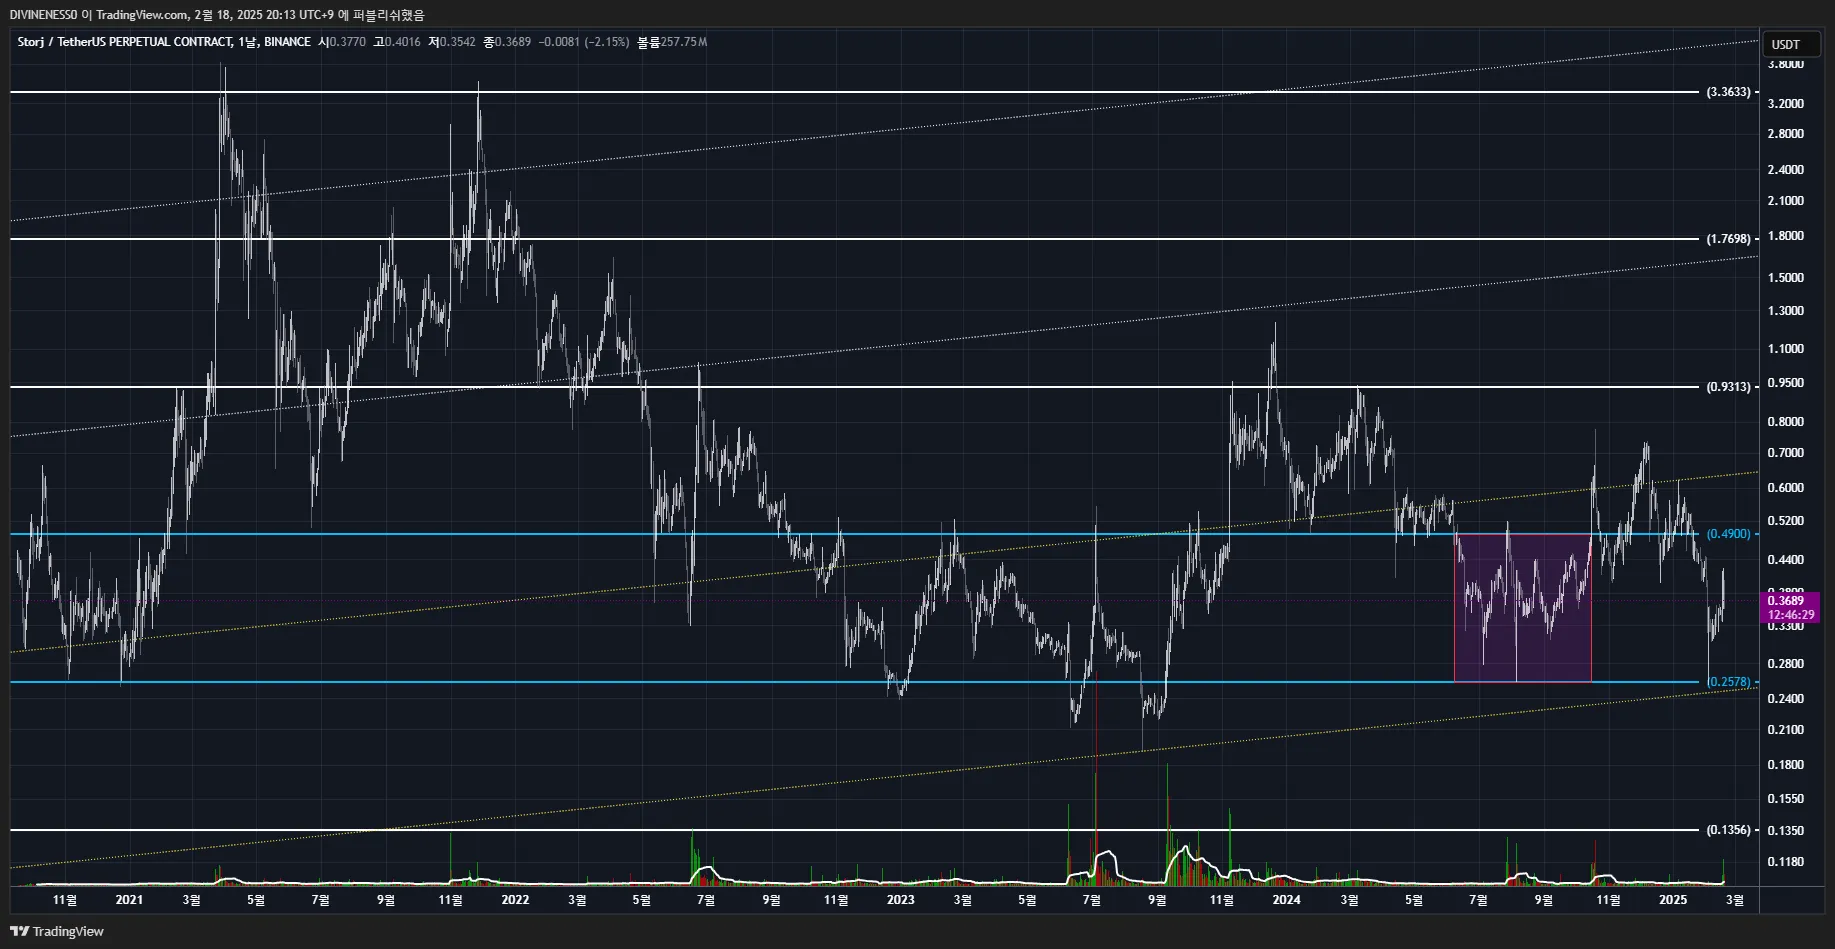
Task: Select the (0.1356) horizontal level label
Action: pyautogui.click(x=1728, y=830)
